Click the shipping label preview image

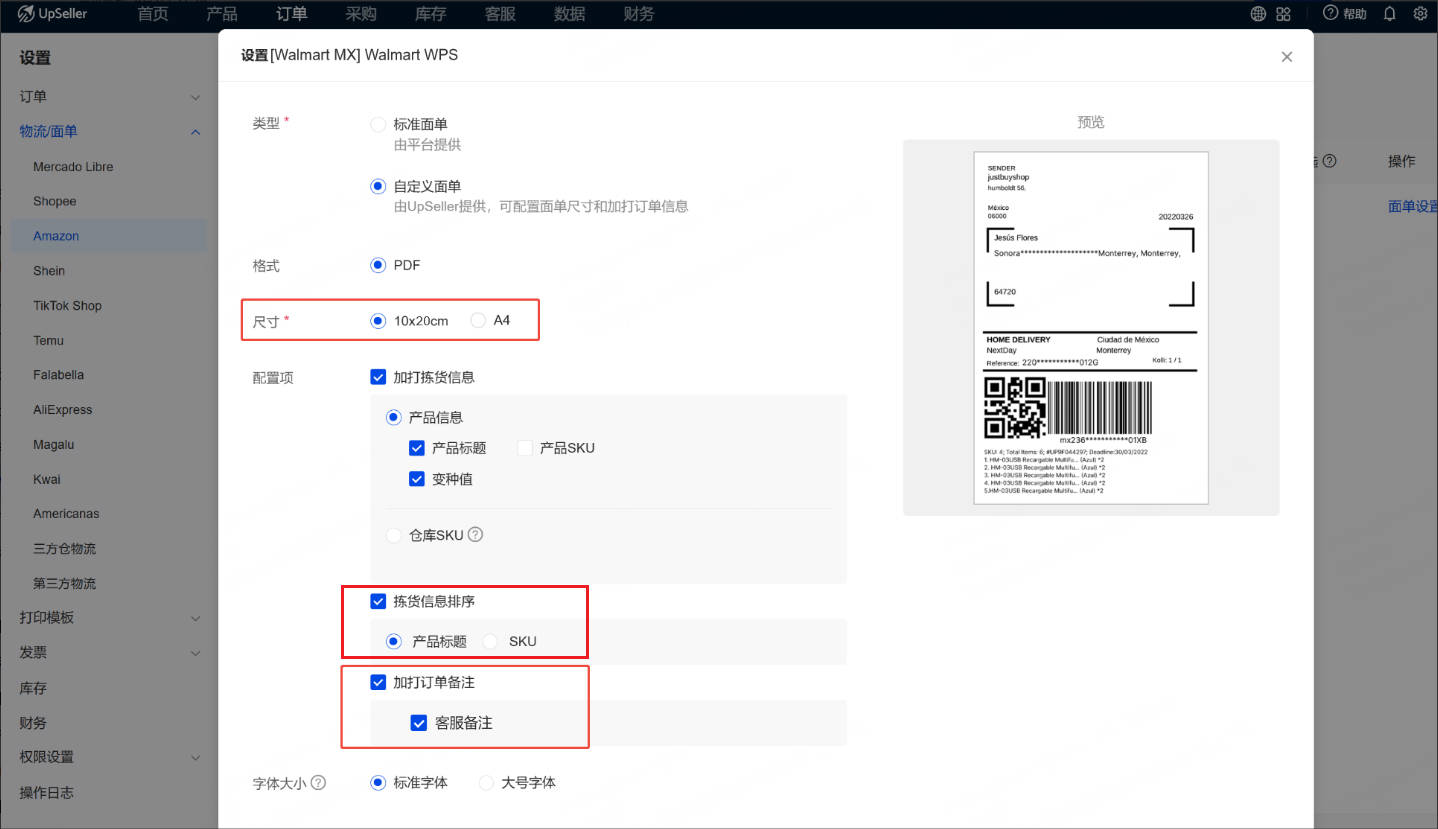(x=1090, y=330)
